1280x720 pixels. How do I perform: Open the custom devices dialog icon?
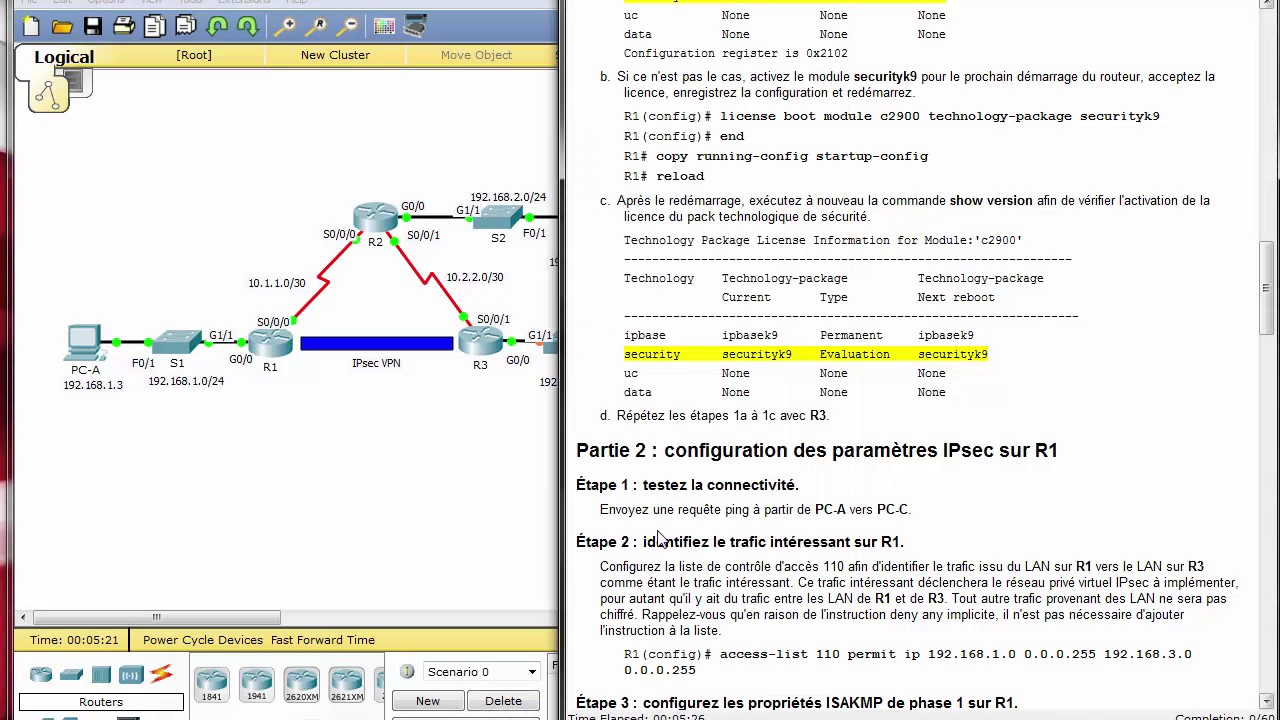415,27
